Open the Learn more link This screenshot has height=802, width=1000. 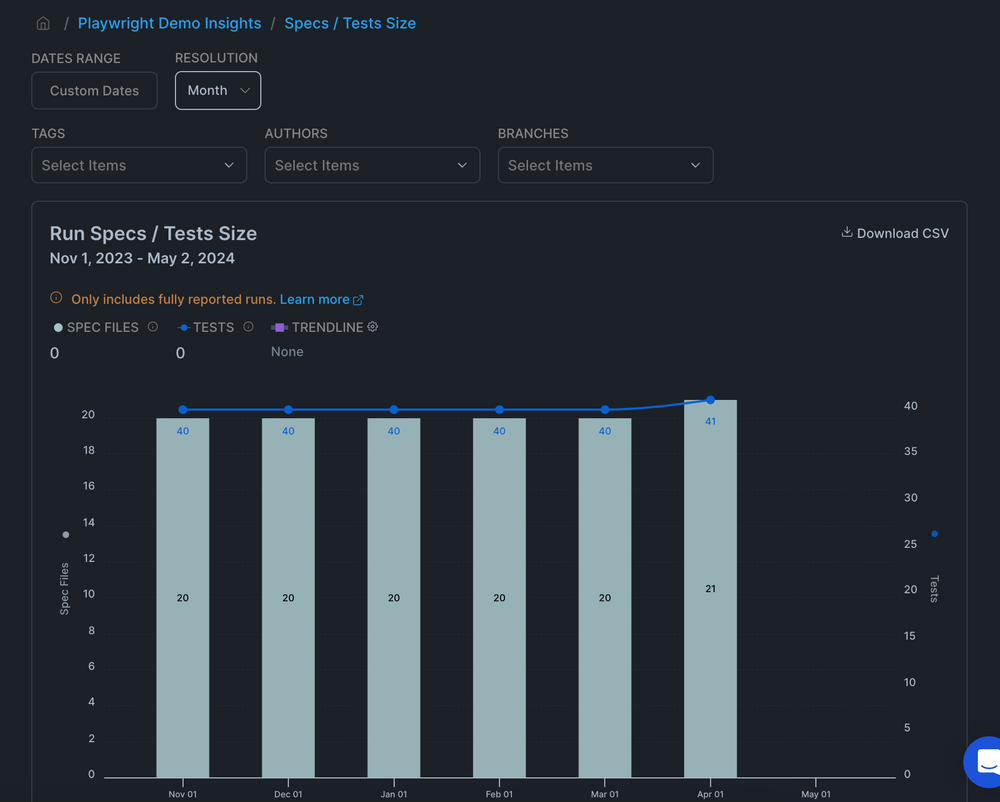point(313,299)
